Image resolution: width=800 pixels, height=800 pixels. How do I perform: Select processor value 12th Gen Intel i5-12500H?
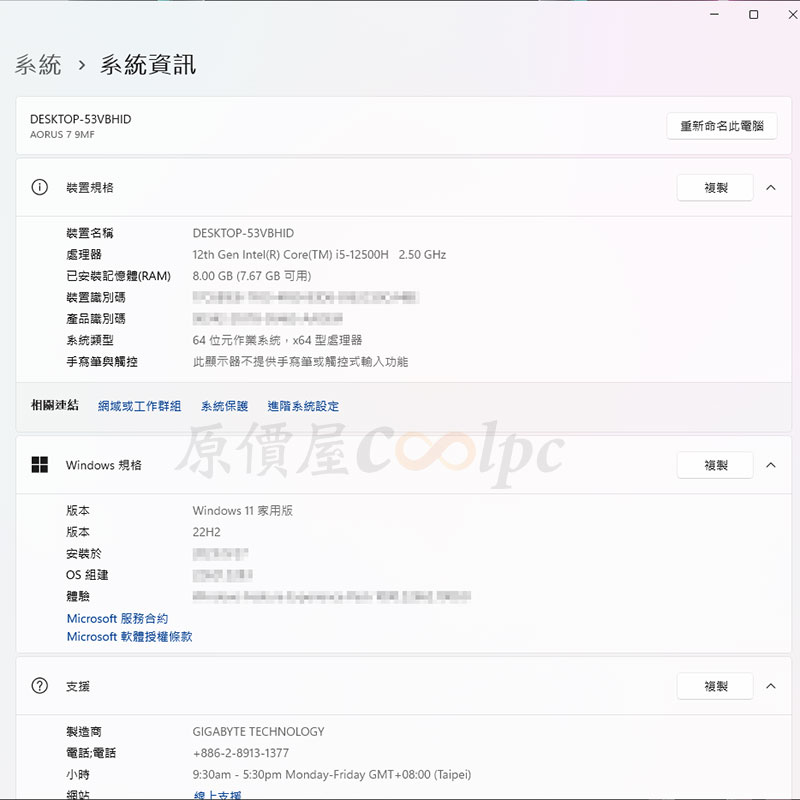click(319, 255)
